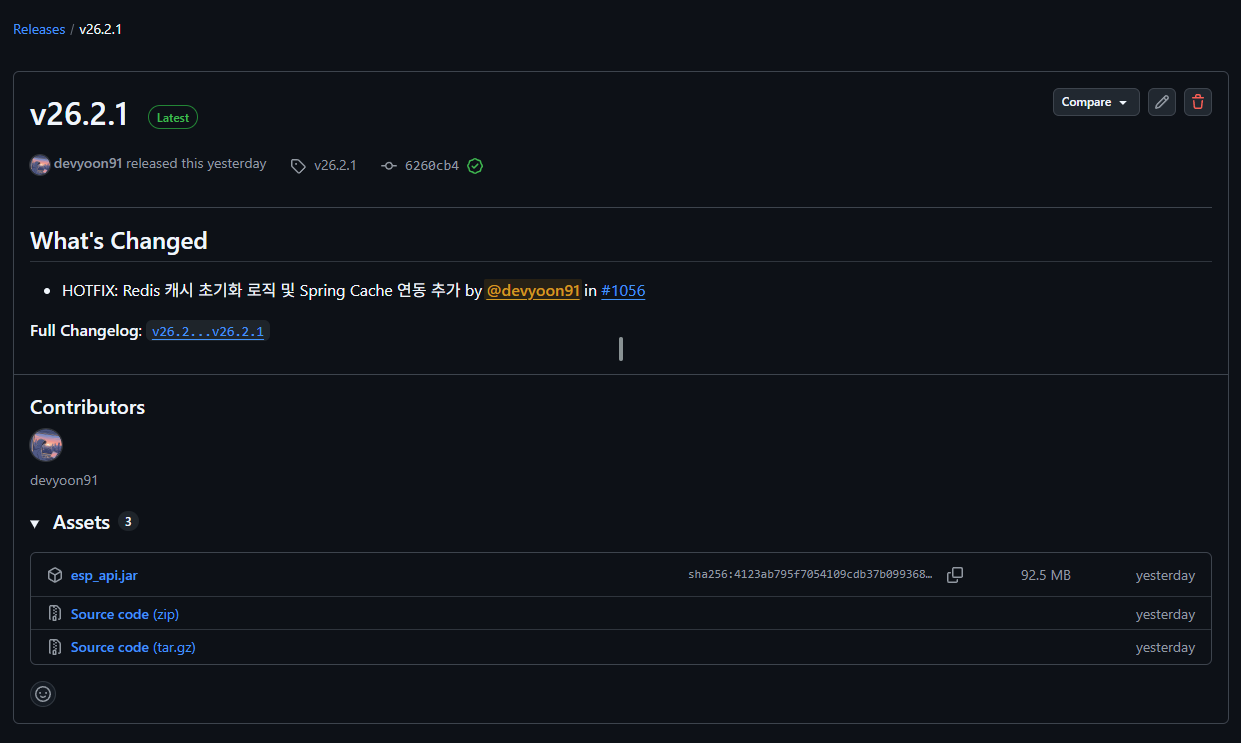Click the package icon beside esp_api.jar

pyautogui.click(x=55, y=575)
